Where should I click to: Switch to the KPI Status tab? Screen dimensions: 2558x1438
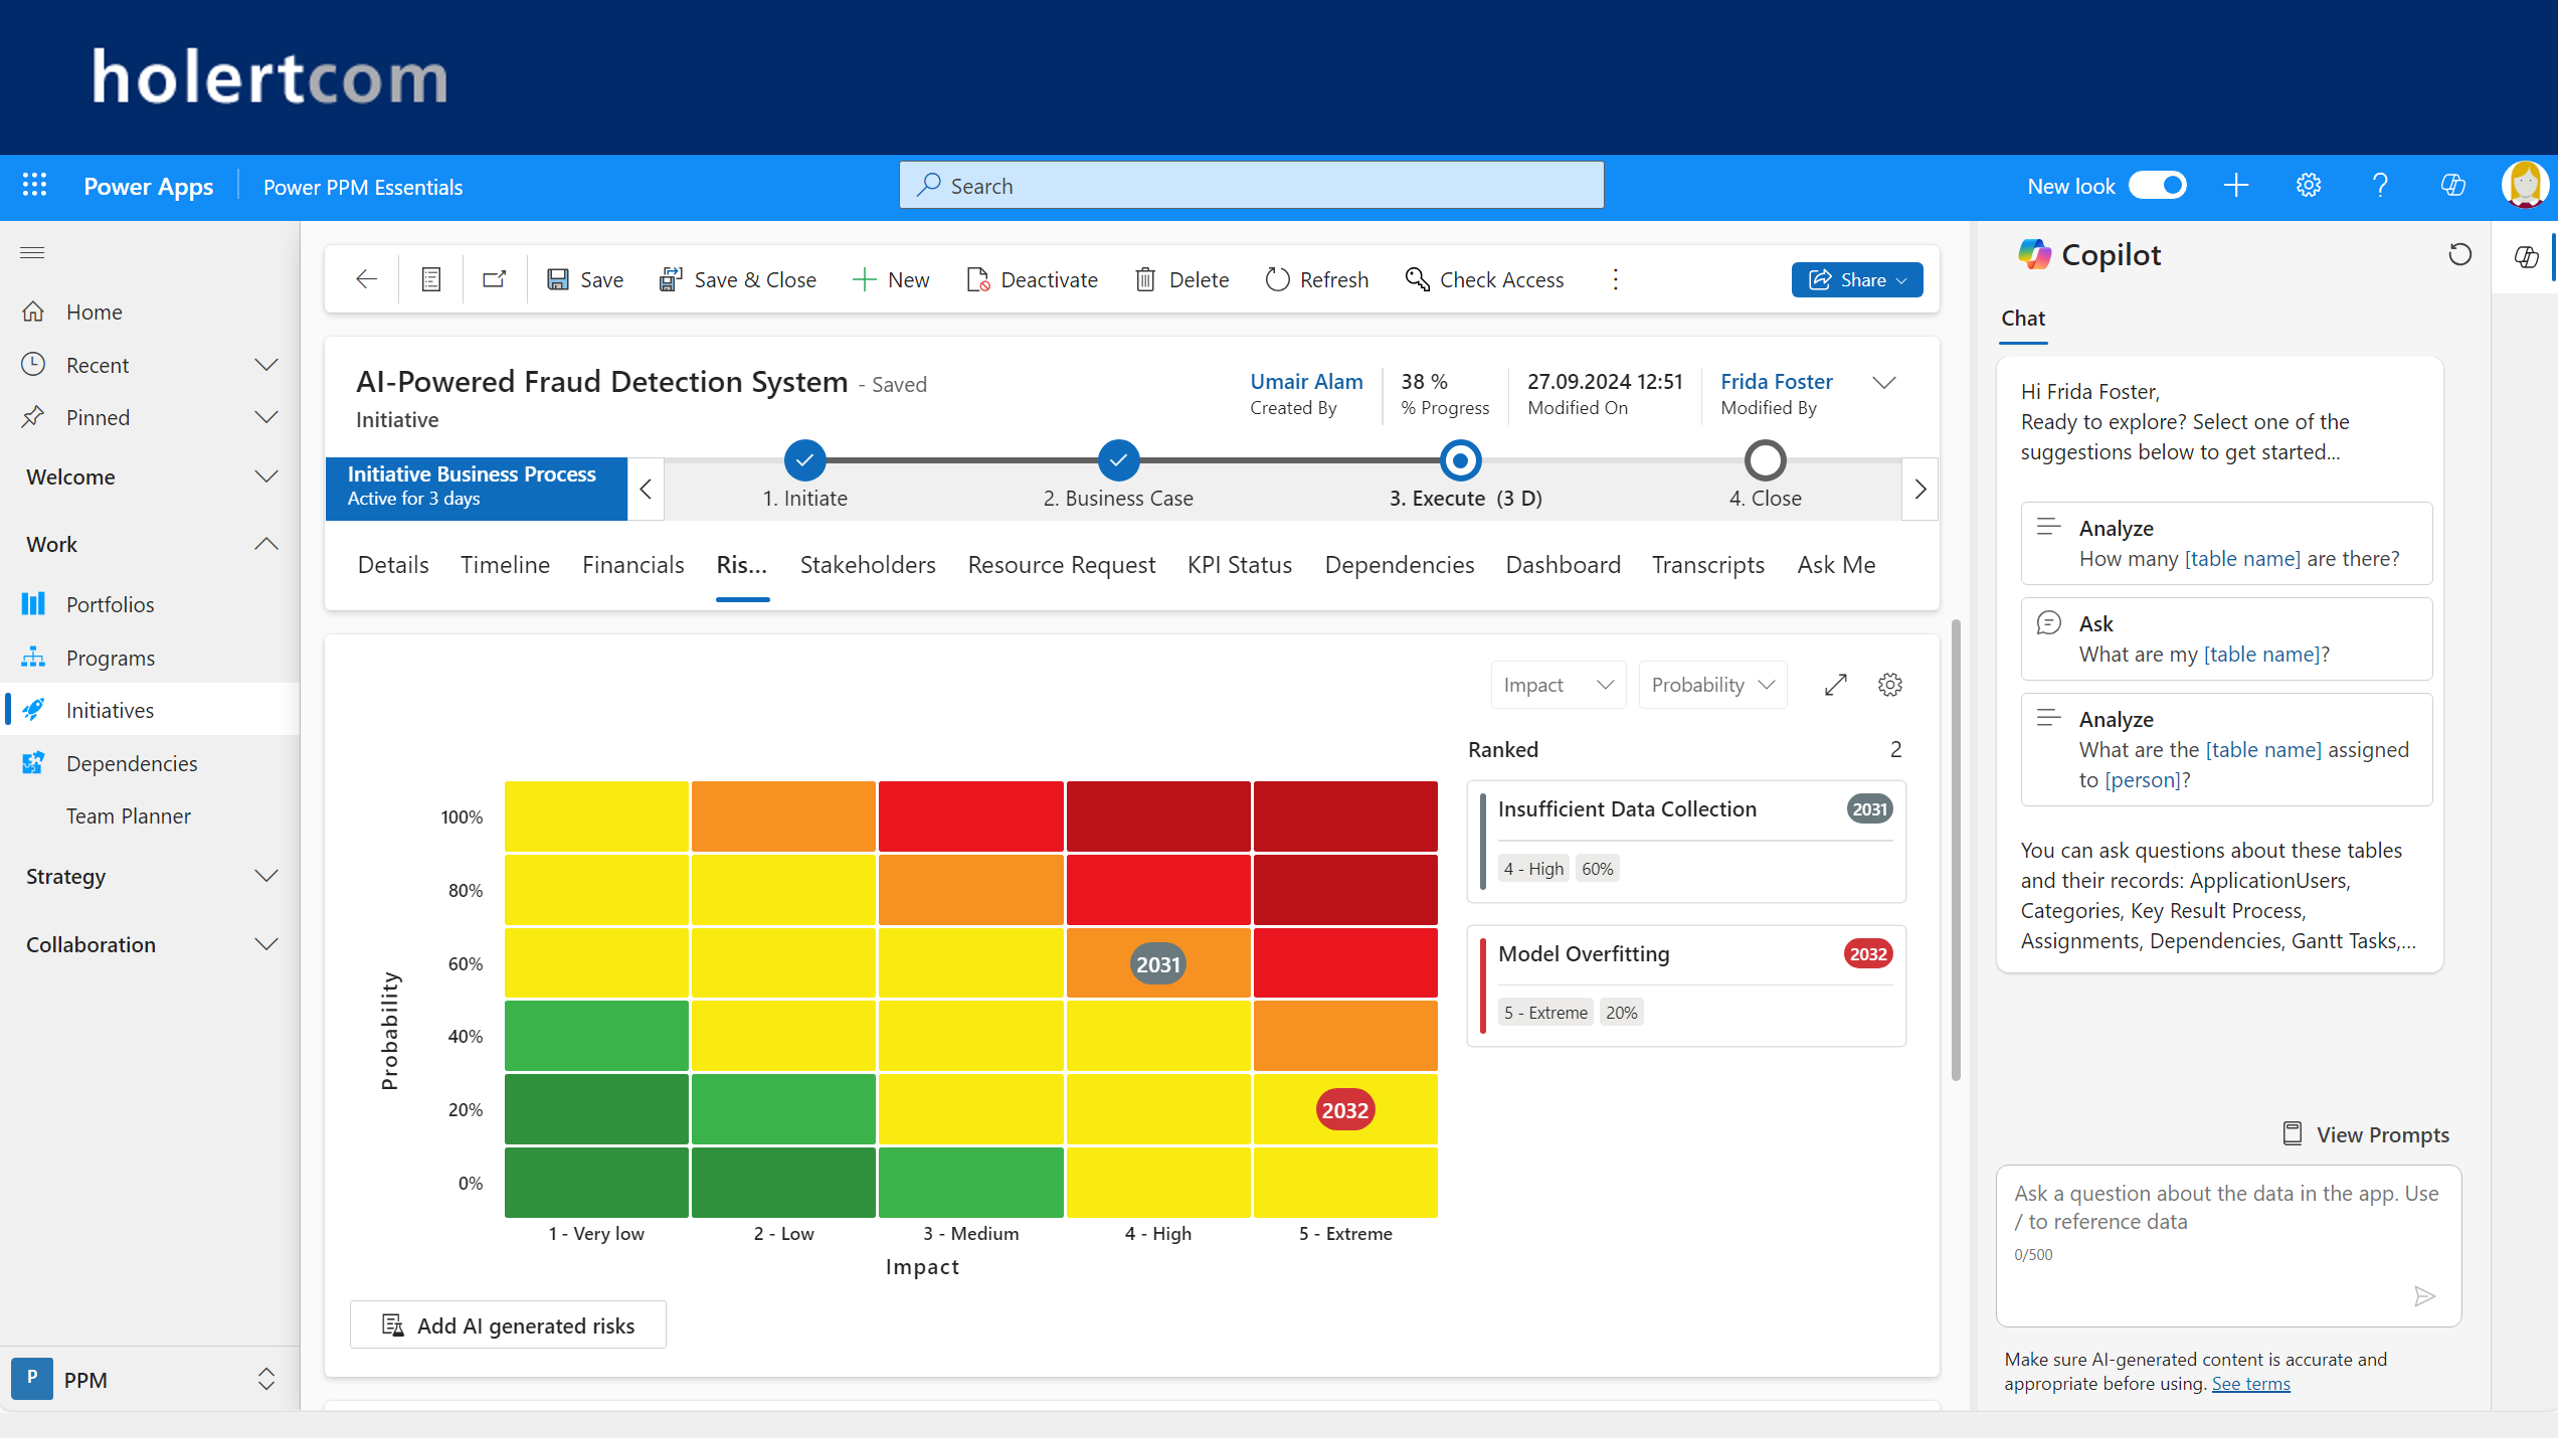[1239, 565]
